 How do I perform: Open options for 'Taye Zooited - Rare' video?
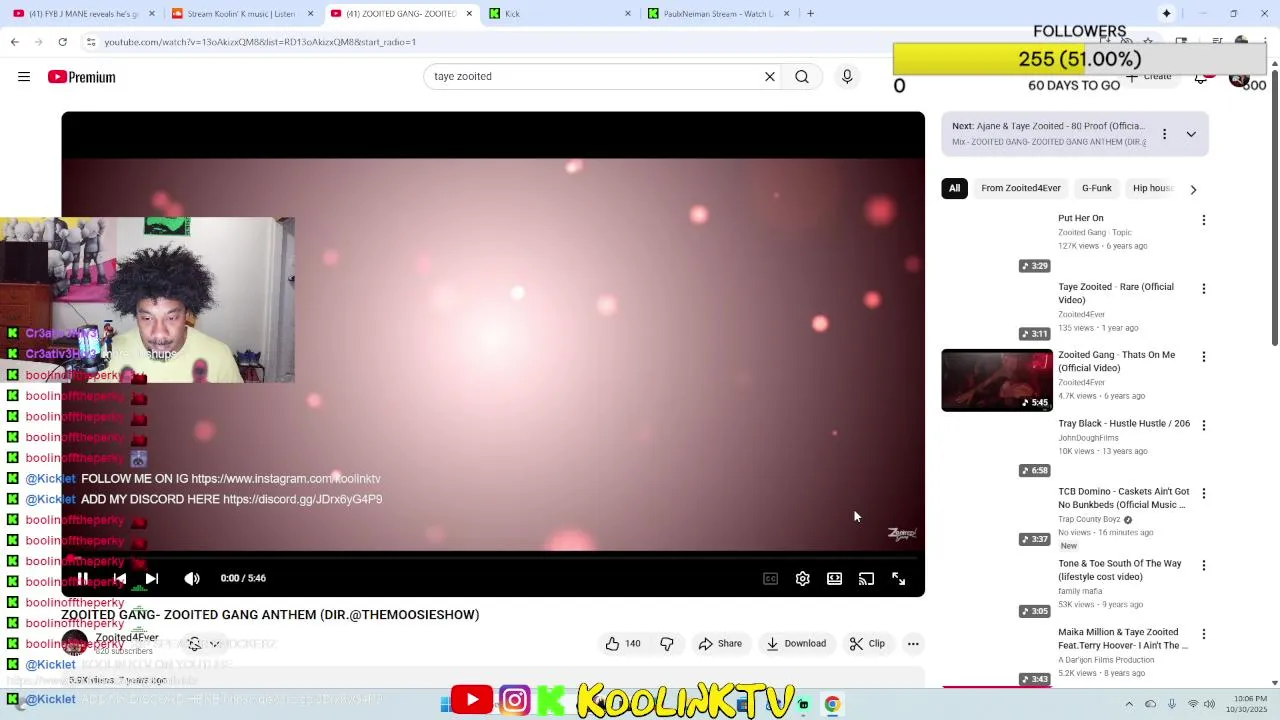[x=1204, y=289]
